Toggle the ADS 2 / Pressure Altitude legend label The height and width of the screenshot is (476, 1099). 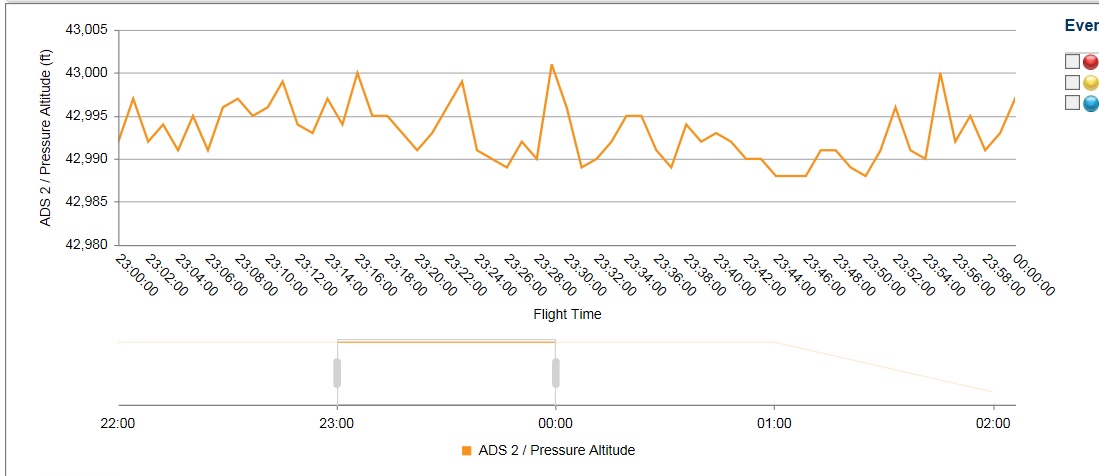coord(556,450)
